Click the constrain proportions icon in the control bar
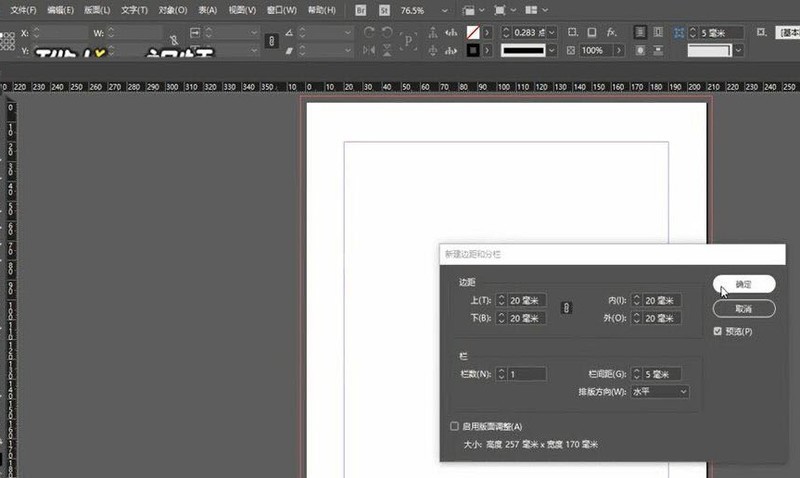Image resolution: width=800 pixels, height=478 pixels. click(x=272, y=41)
